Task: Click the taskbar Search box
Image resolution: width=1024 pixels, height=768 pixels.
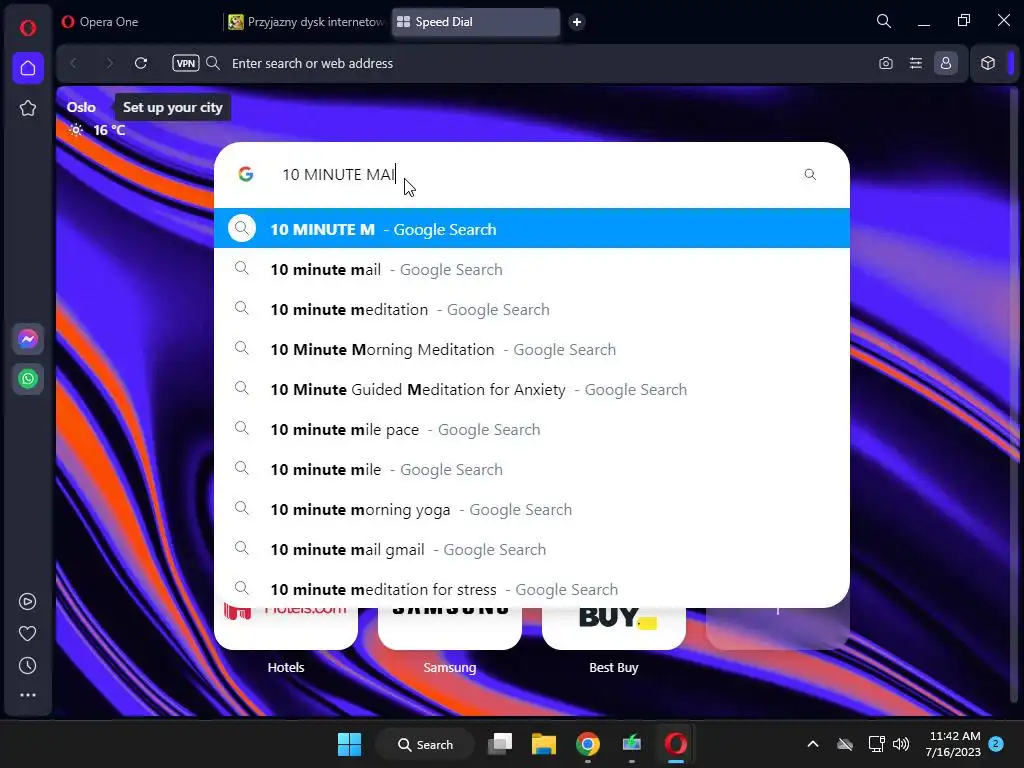Action: click(x=425, y=744)
